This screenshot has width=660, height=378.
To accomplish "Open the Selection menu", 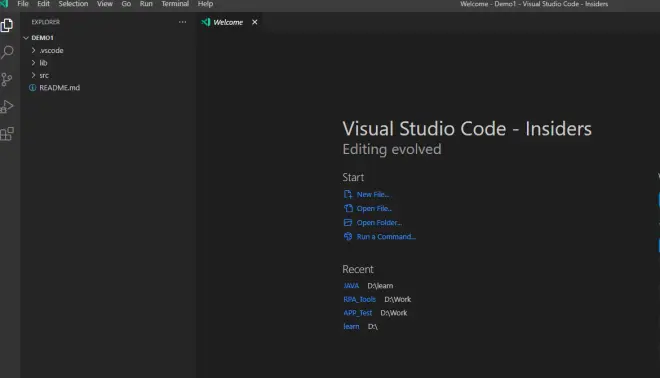I will click(x=73, y=4).
